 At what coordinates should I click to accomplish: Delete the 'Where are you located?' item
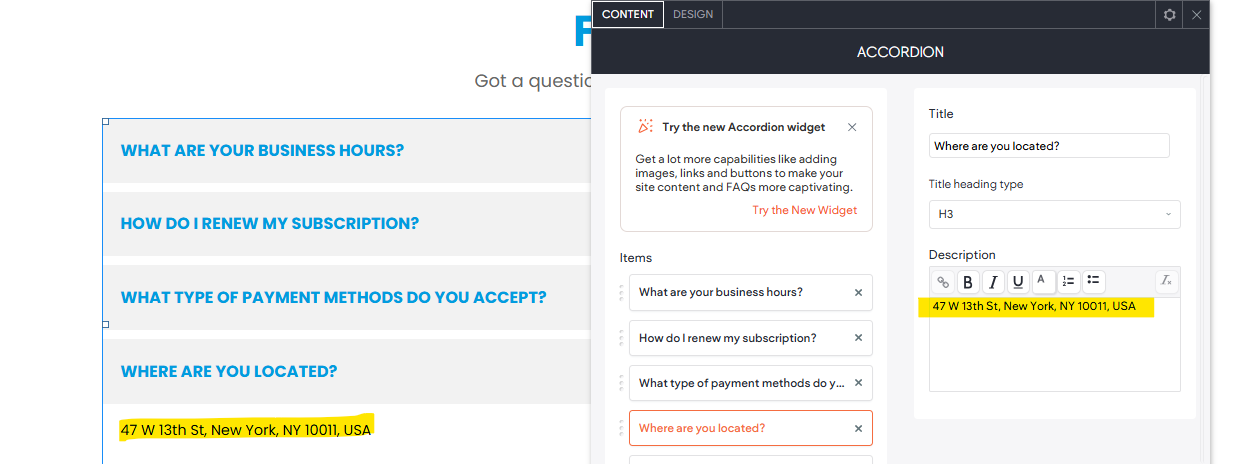(858, 428)
